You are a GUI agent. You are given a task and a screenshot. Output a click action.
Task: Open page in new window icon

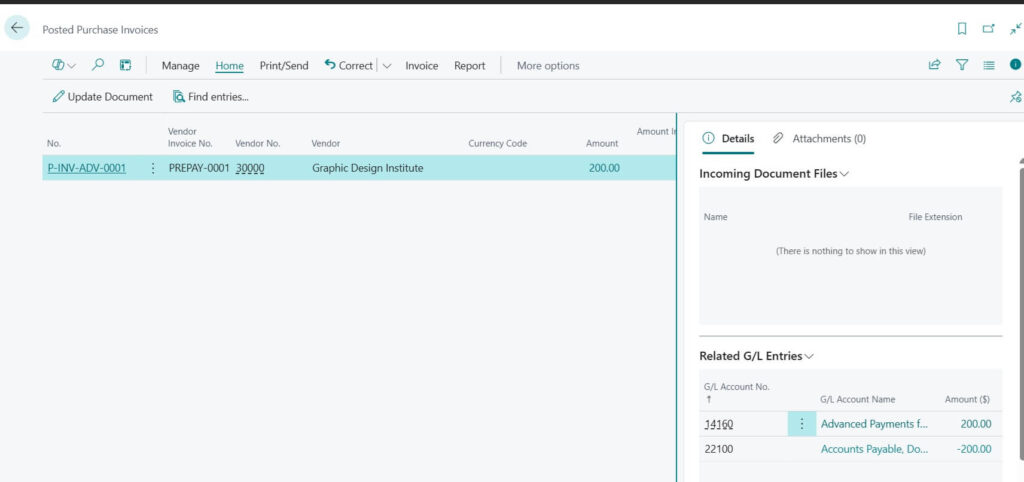(989, 29)
